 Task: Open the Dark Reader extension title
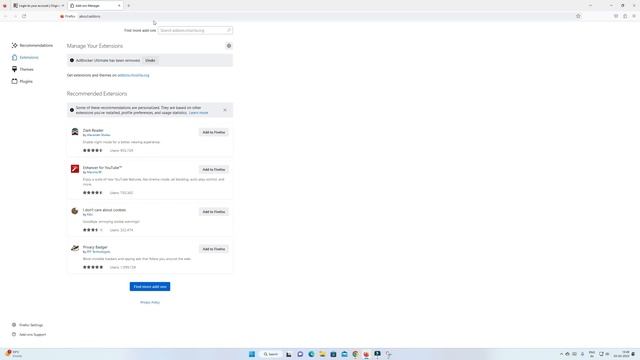[93, 130]
